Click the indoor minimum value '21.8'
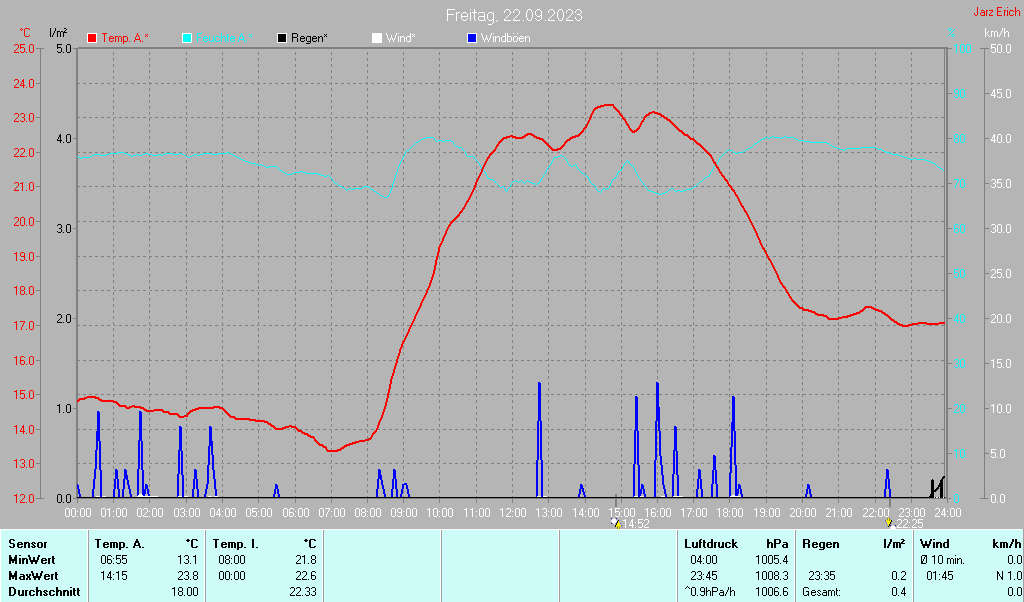The width and height of the screenshot is (1024, 602). coord(306,560)
